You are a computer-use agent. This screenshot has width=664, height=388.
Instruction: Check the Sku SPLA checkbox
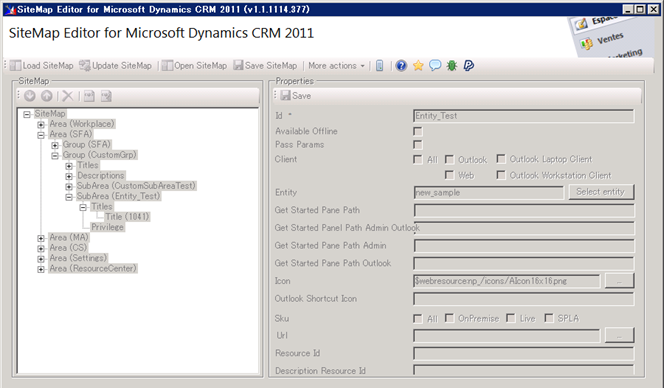[549, 318]
